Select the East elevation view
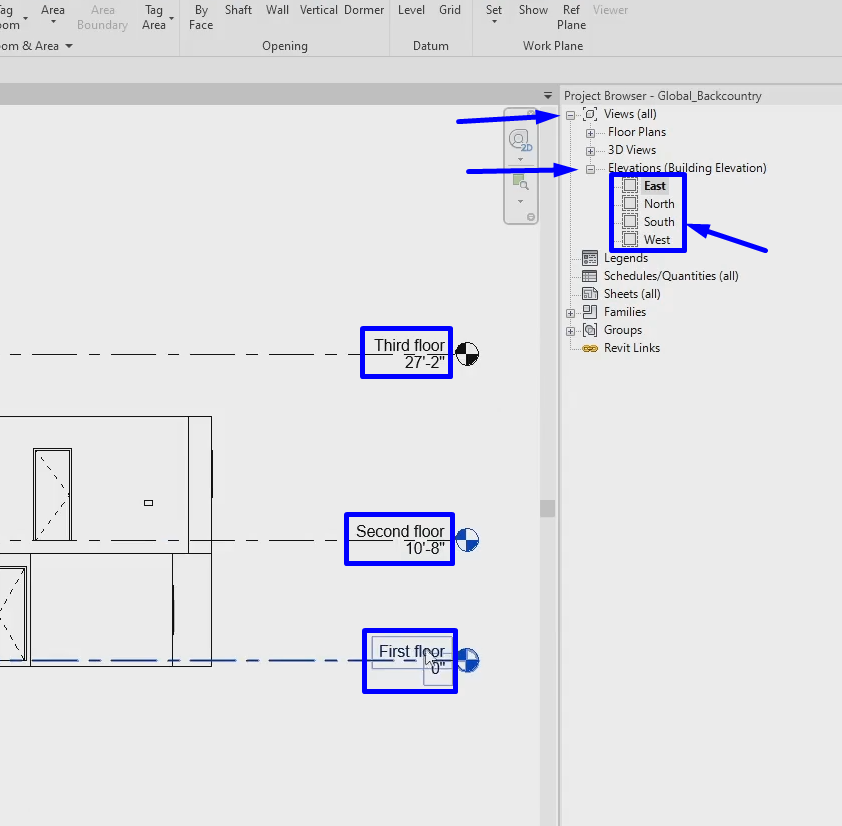Screen dimensions: 842x826 653,185
